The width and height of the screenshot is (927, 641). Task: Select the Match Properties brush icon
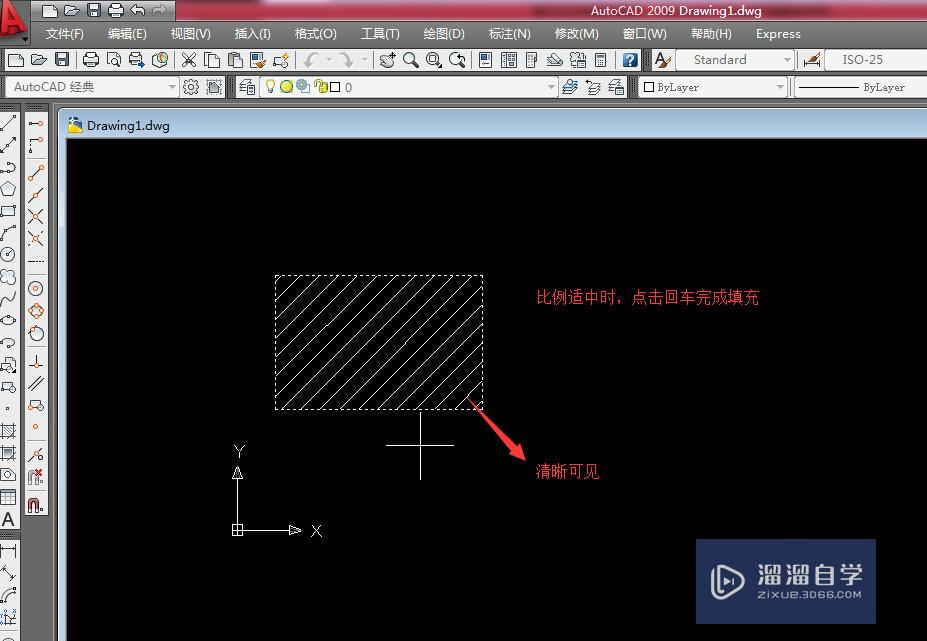point(258,60)
